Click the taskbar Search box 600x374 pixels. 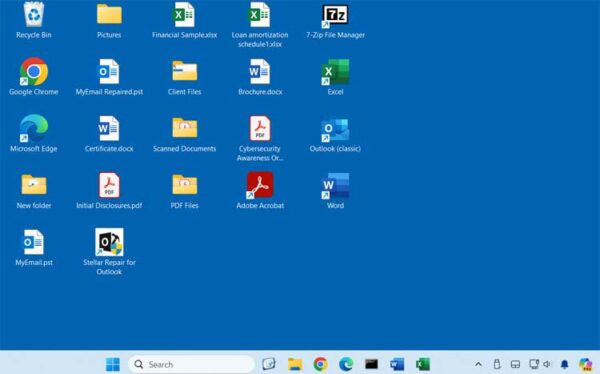pyautogui.click(x=191, y=364)
